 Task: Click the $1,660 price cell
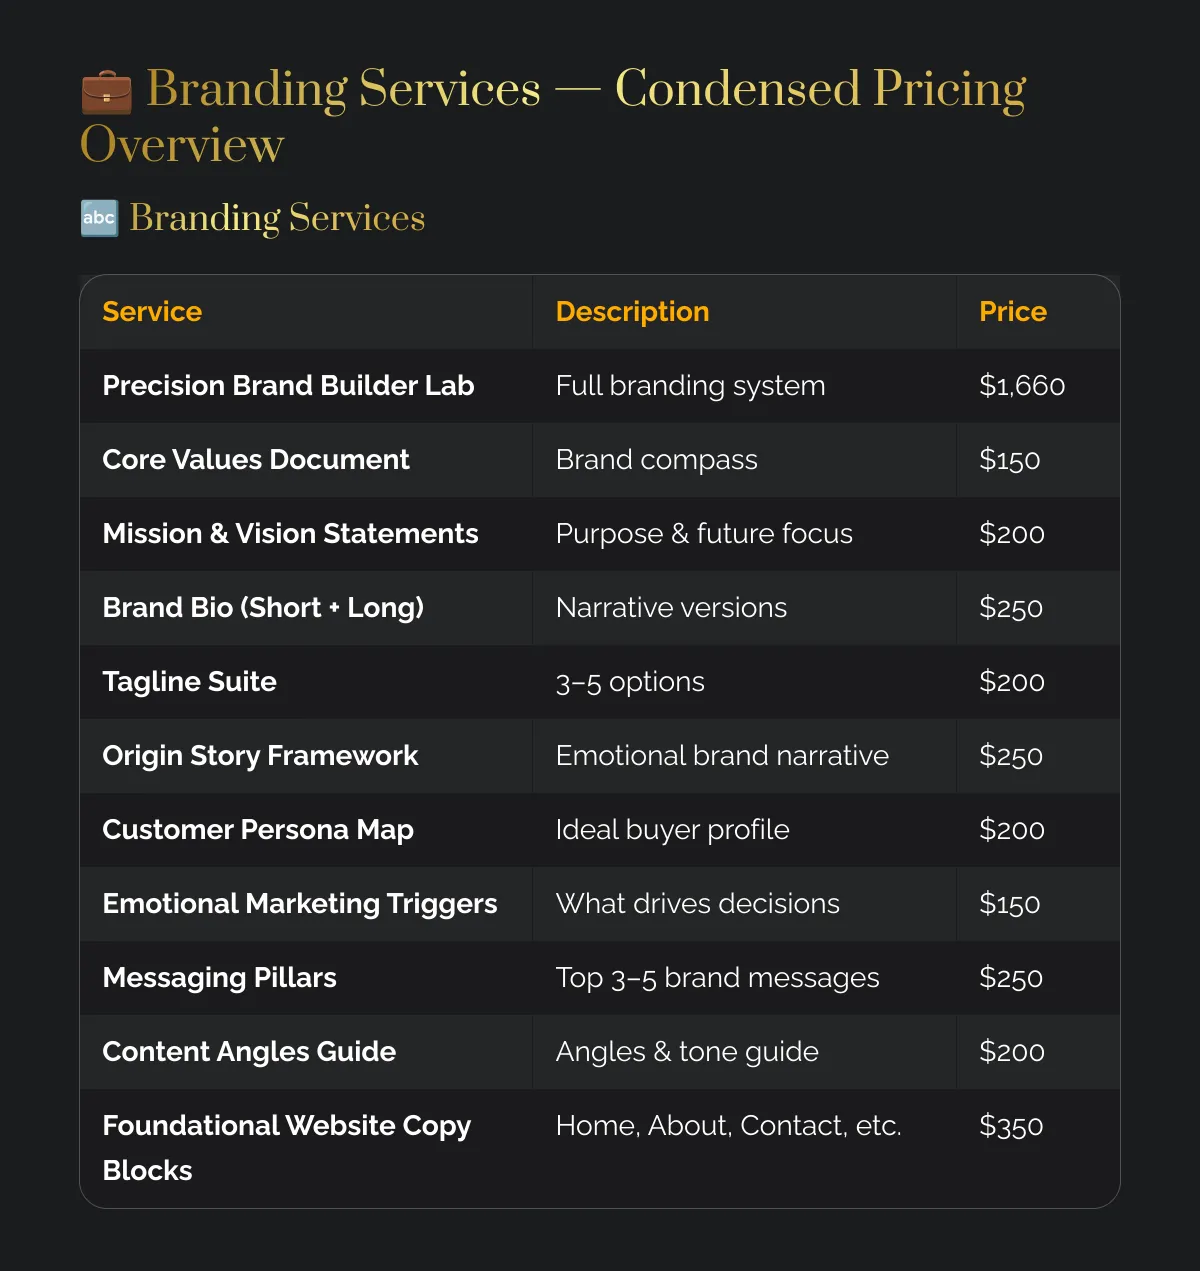coord(1022,386)
